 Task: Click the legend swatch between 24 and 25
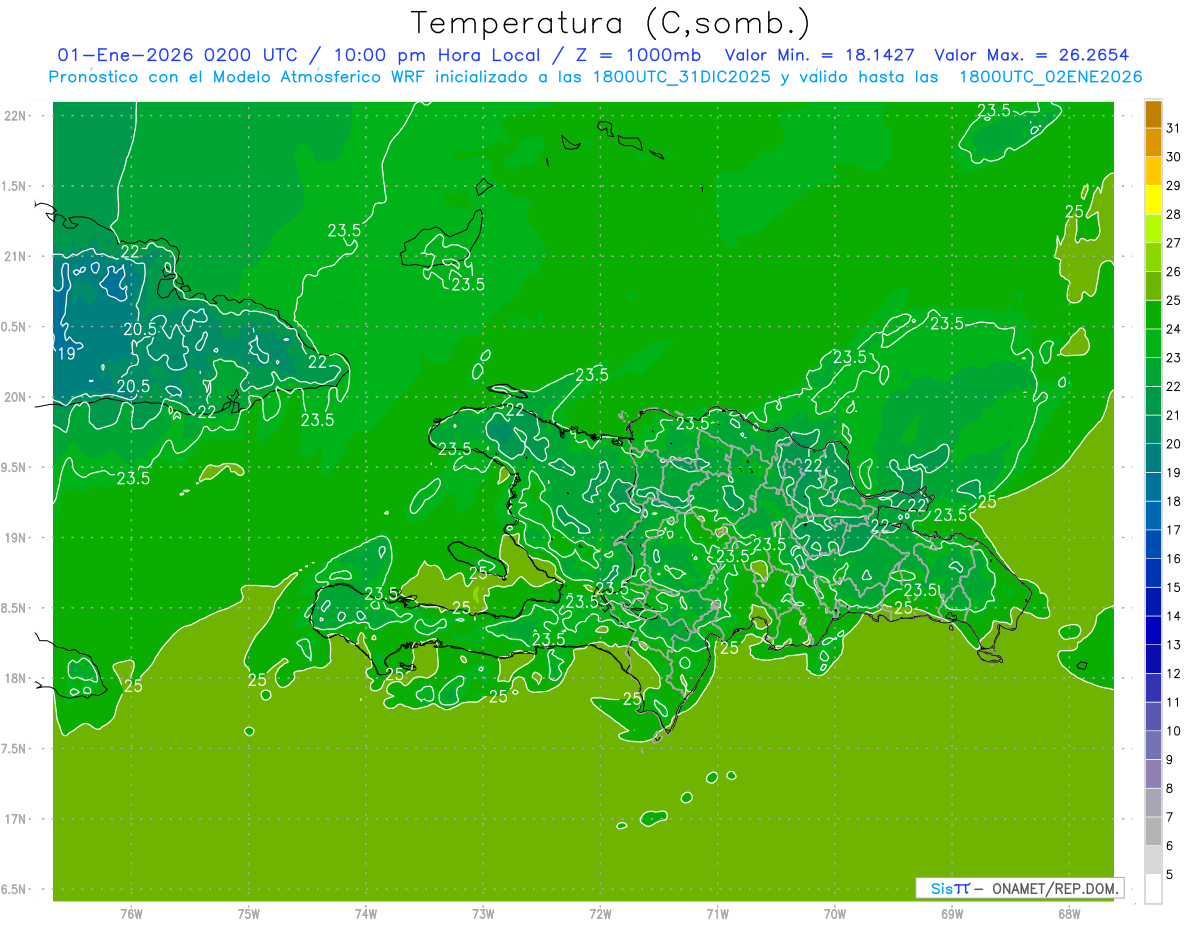1153,314
